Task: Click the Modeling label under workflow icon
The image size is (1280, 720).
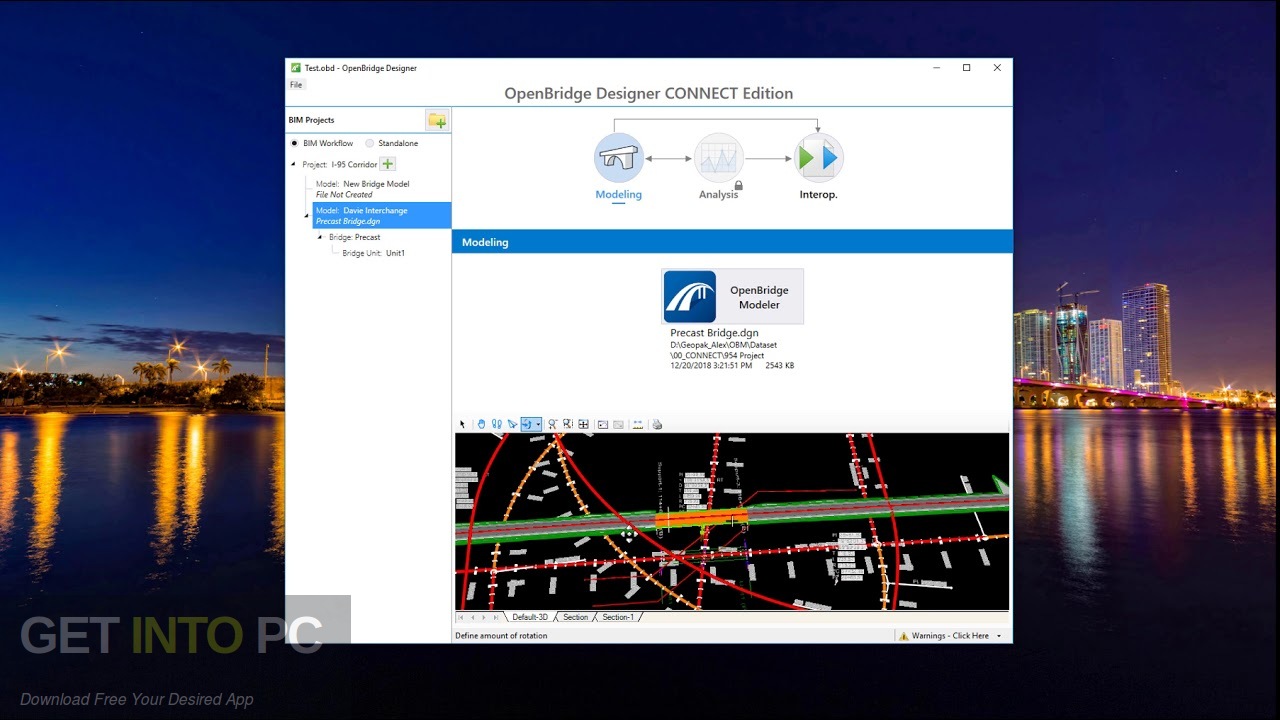Action: [x=619, y=194]
